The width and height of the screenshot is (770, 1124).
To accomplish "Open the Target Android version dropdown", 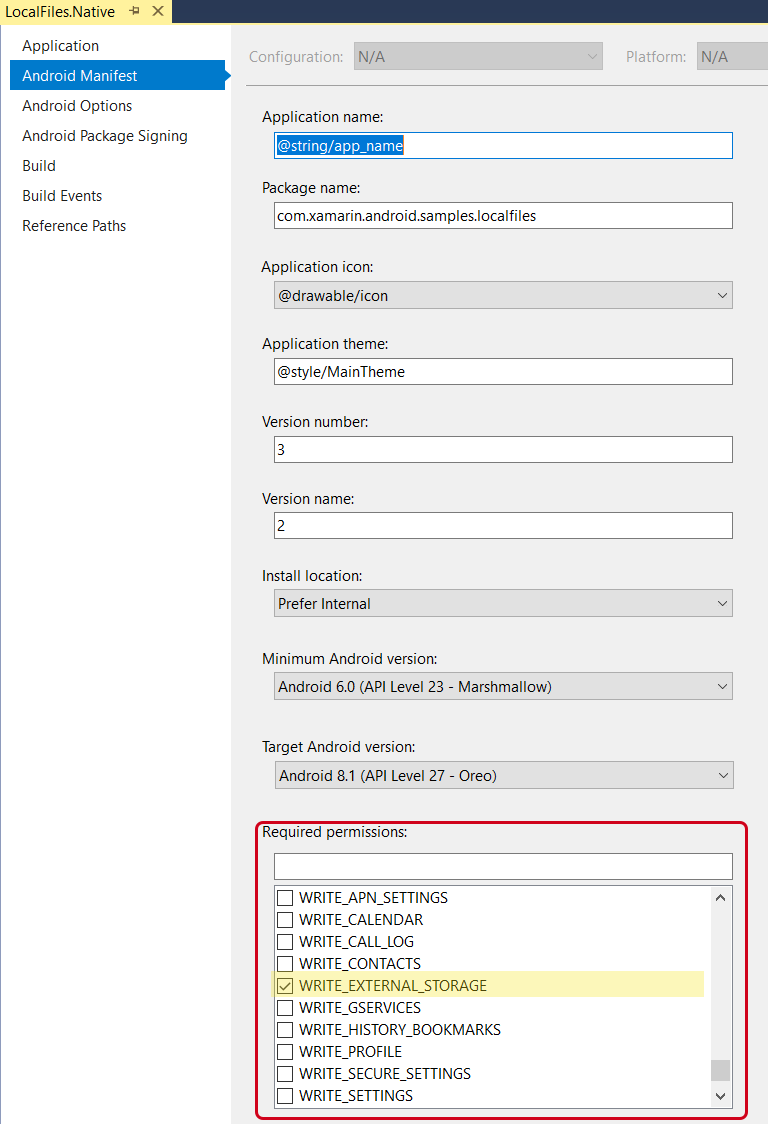I will tap(722, 775).
